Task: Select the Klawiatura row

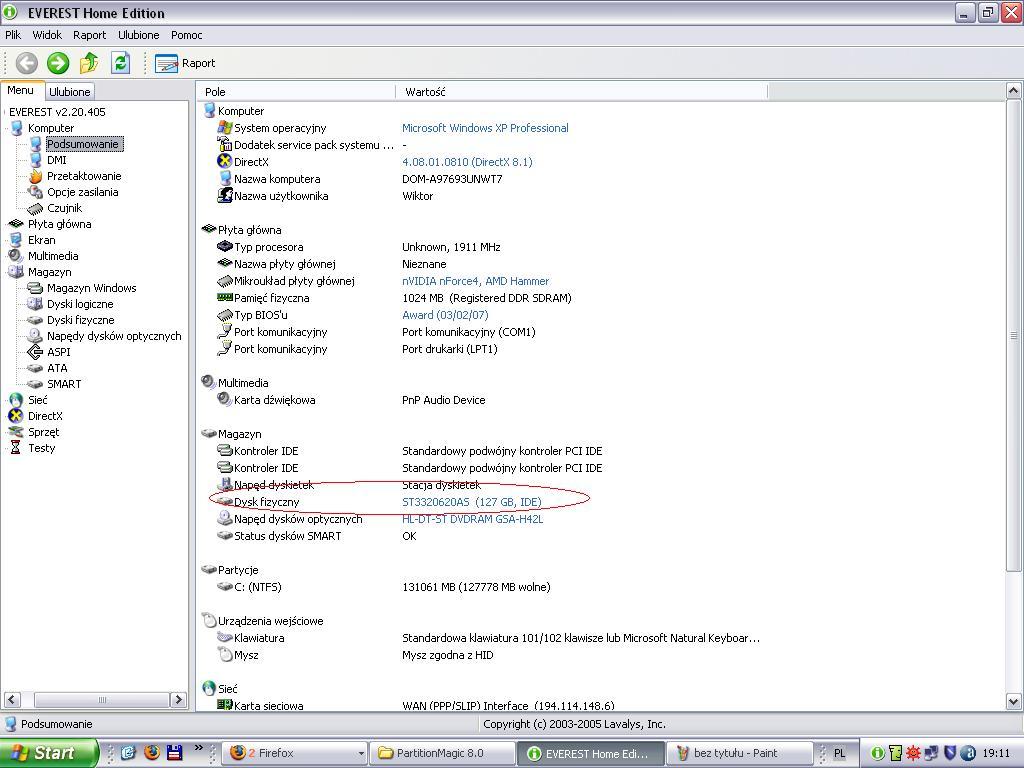Action: click(488, 637)
